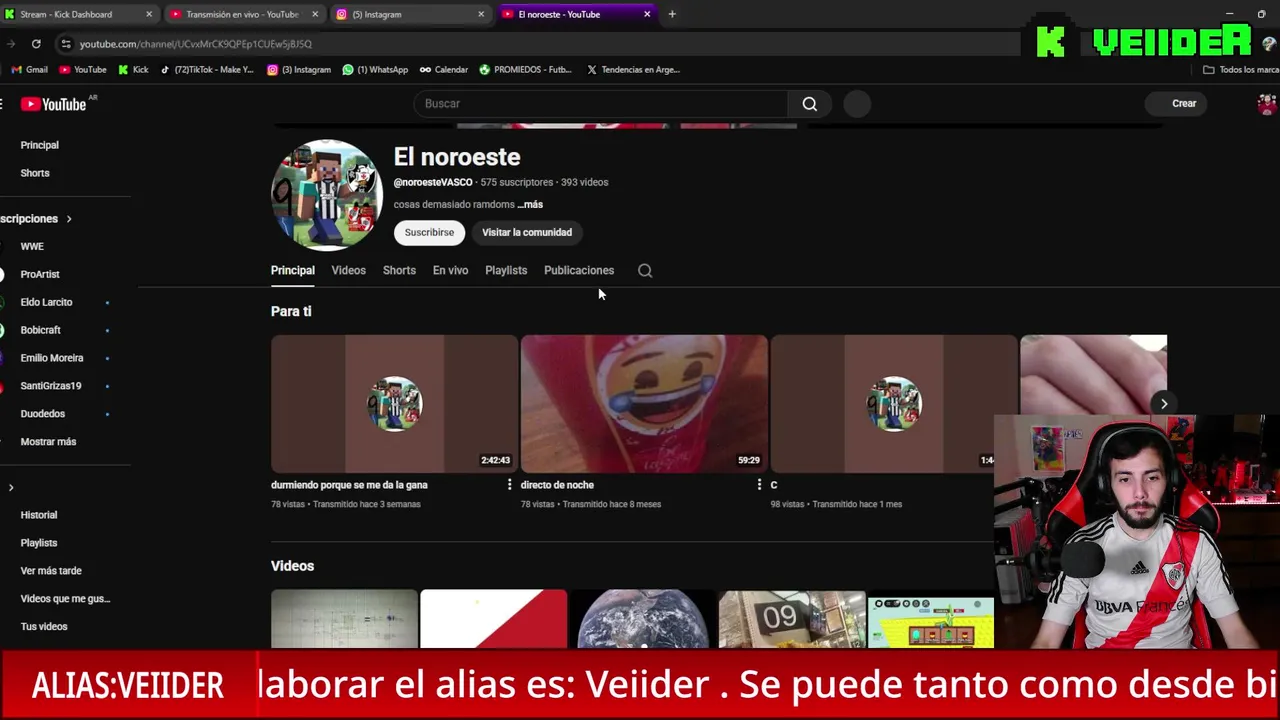Screen dimensions: 1280x720
Task: Click the round voice search icon
Action: pyautogui.click(x=857, y=104)
